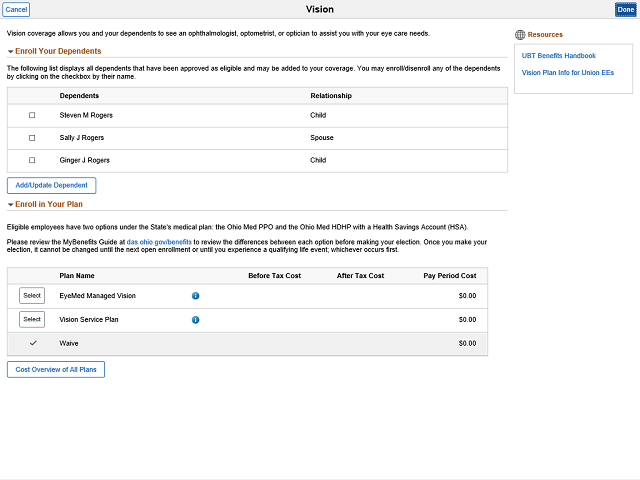The height and width of the screenshot is (480, 640).
Task: Click the Waive plan row
Action: click(247, 344)
